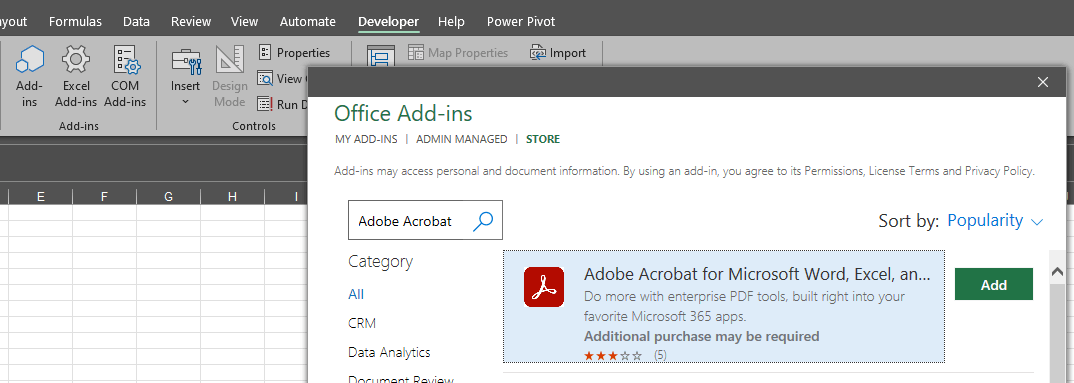Screen dimensions: 1074x383
Task: Select the CRM category
Action: 362,323
